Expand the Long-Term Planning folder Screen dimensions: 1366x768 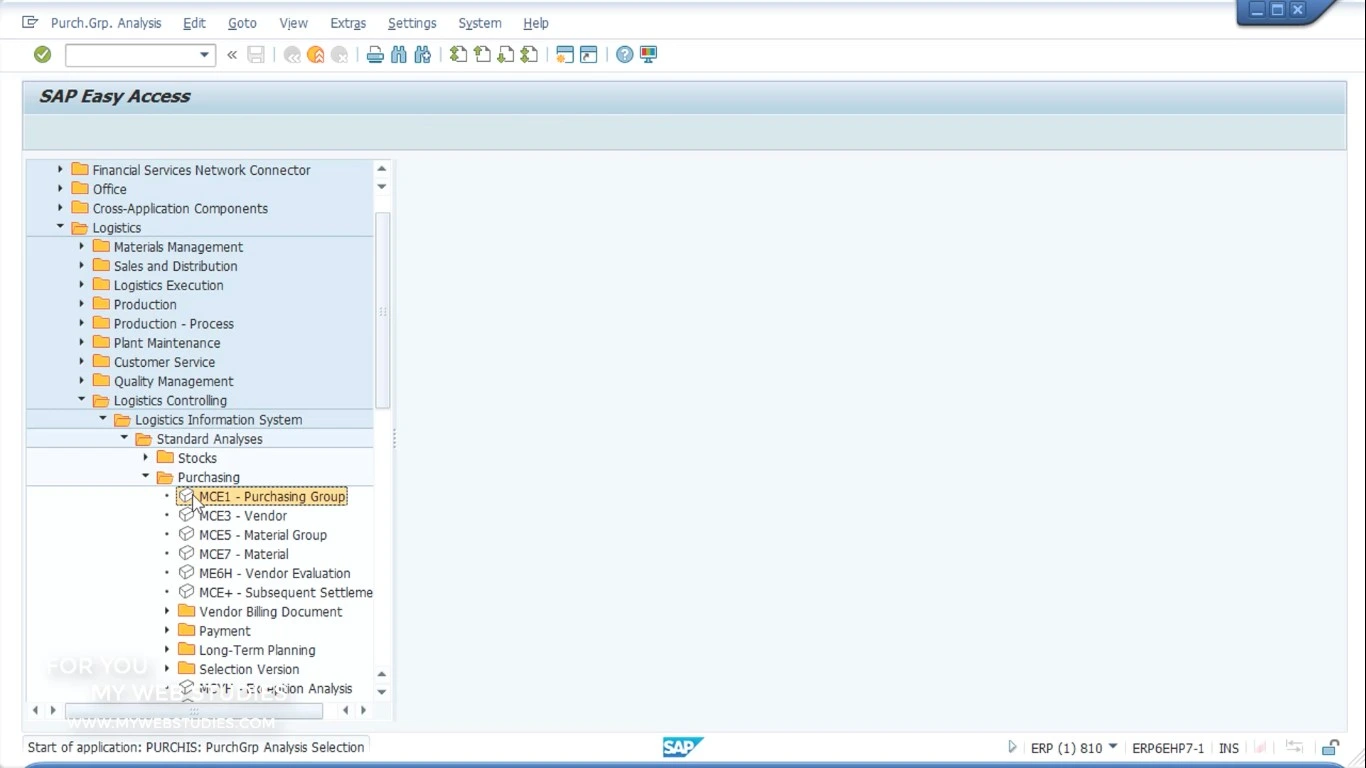coord(167,650)
